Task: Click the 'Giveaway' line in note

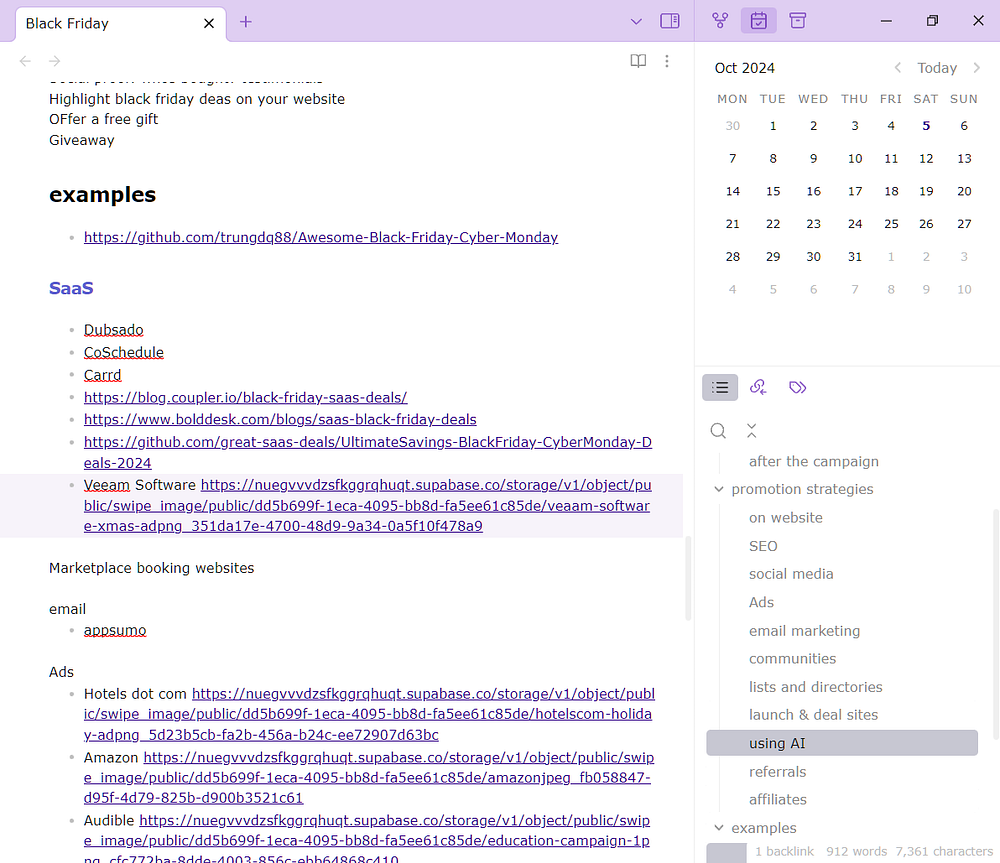Action: (82, 140)
